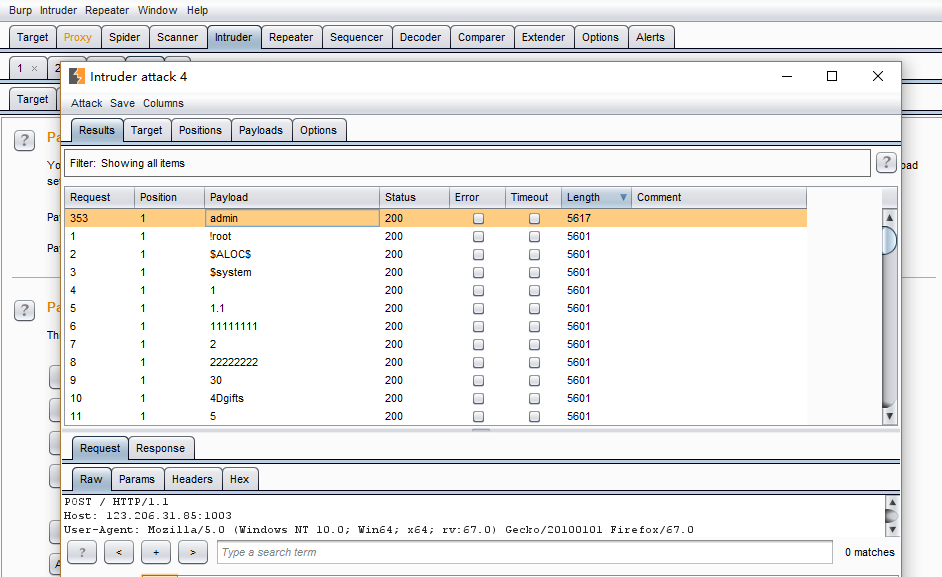Sort results by Request column header
This screenshot has width=942, height=577.
(x=99, y=197)
